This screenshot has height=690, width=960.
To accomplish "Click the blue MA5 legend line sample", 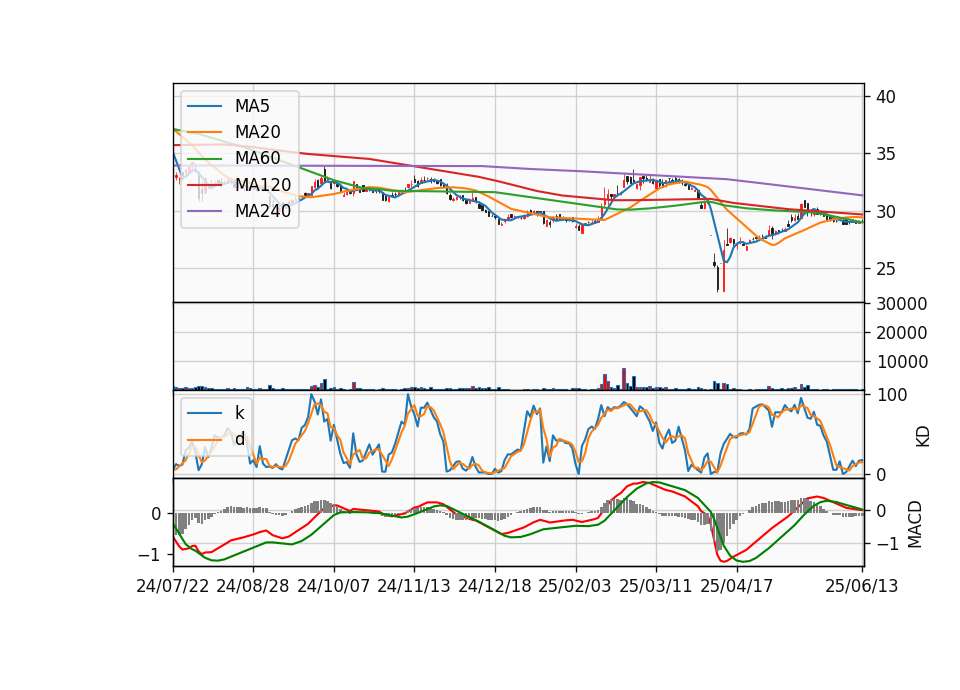I will (204, 106).
